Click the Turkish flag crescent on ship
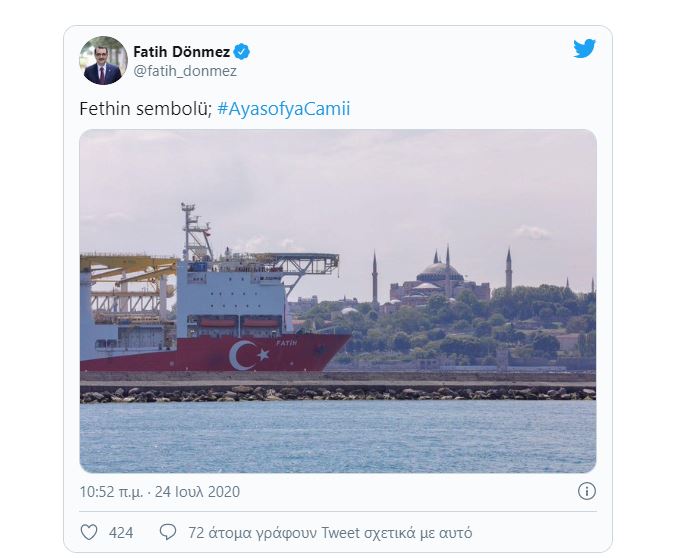The image size is (685, 558). click(243, 355)
